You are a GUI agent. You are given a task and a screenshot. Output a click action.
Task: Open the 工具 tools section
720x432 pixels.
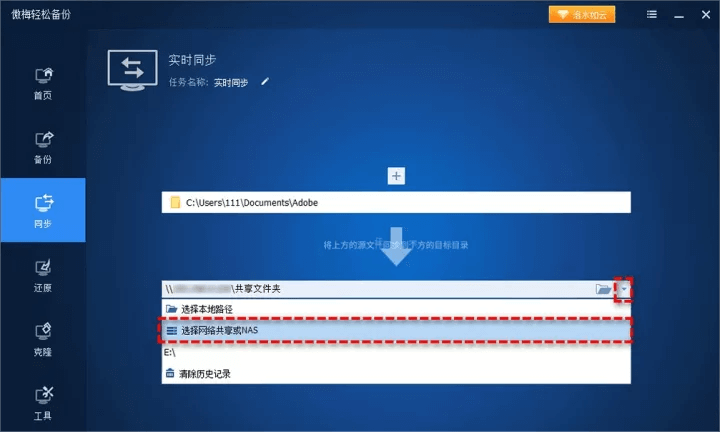point(43,404)
